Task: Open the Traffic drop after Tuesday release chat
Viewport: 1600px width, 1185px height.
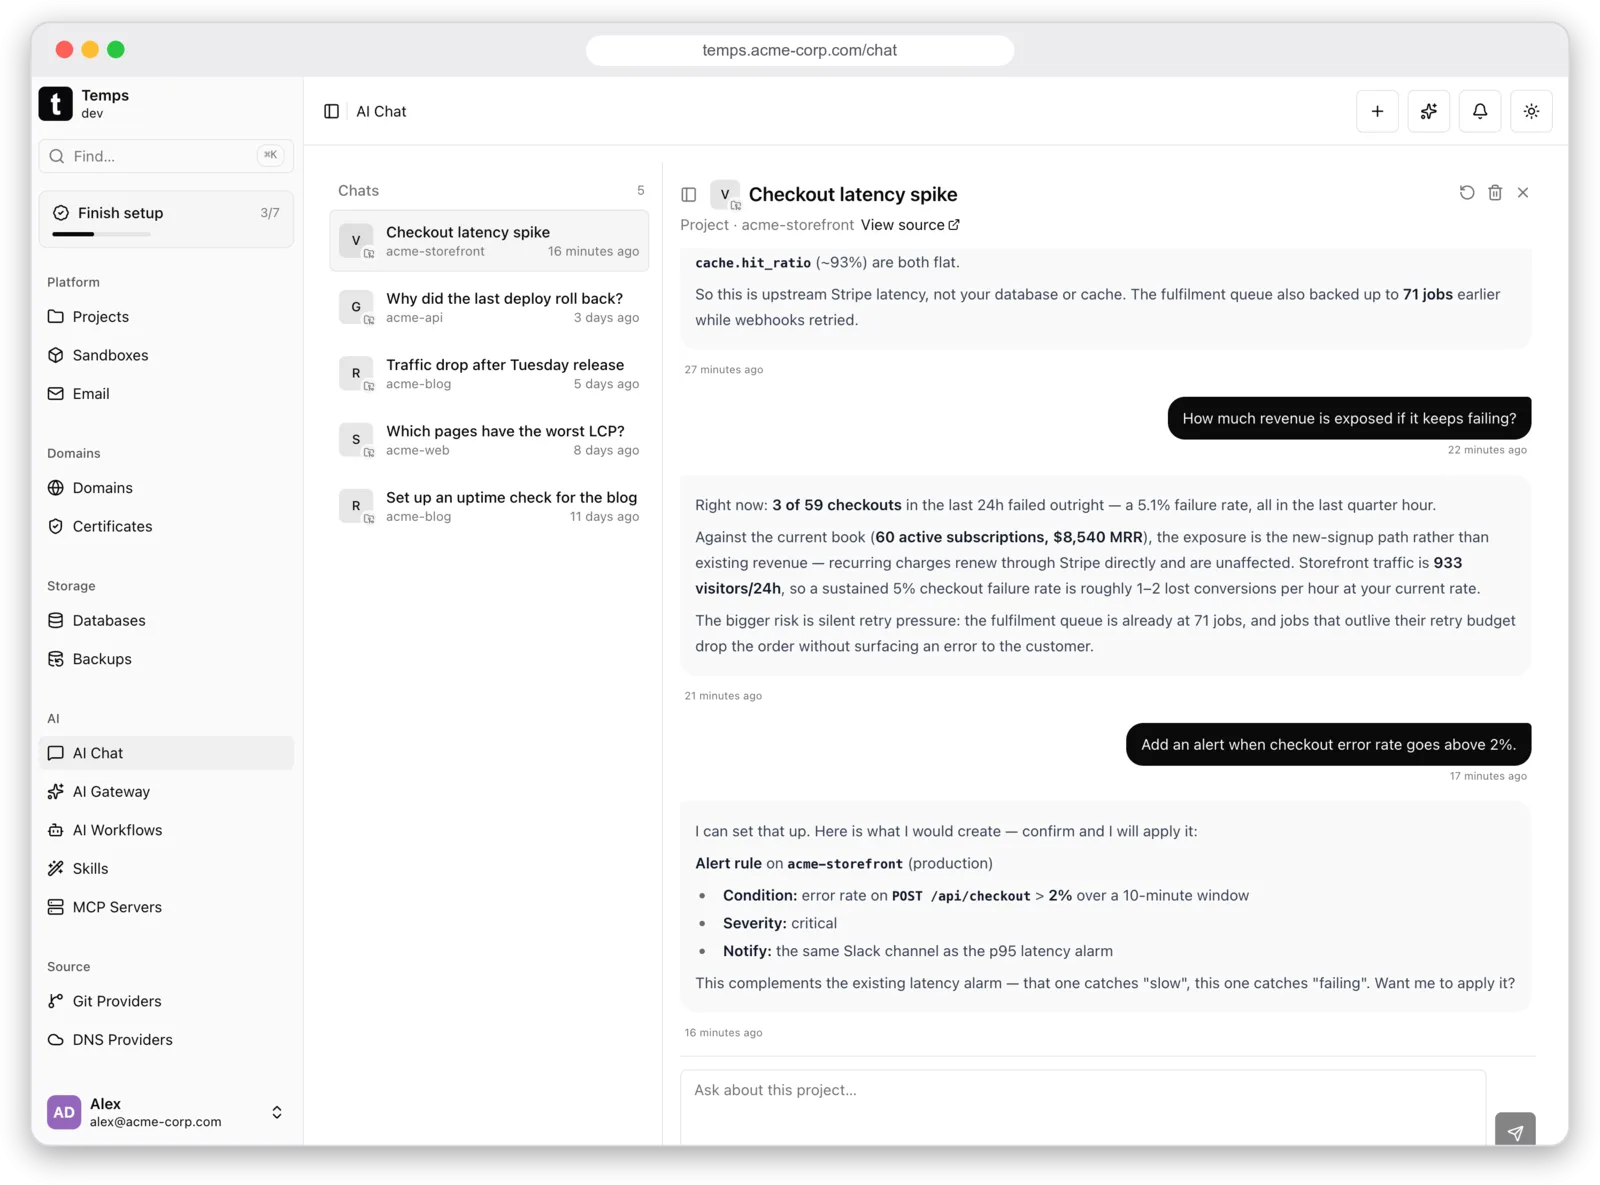Action: click(489, 374)
